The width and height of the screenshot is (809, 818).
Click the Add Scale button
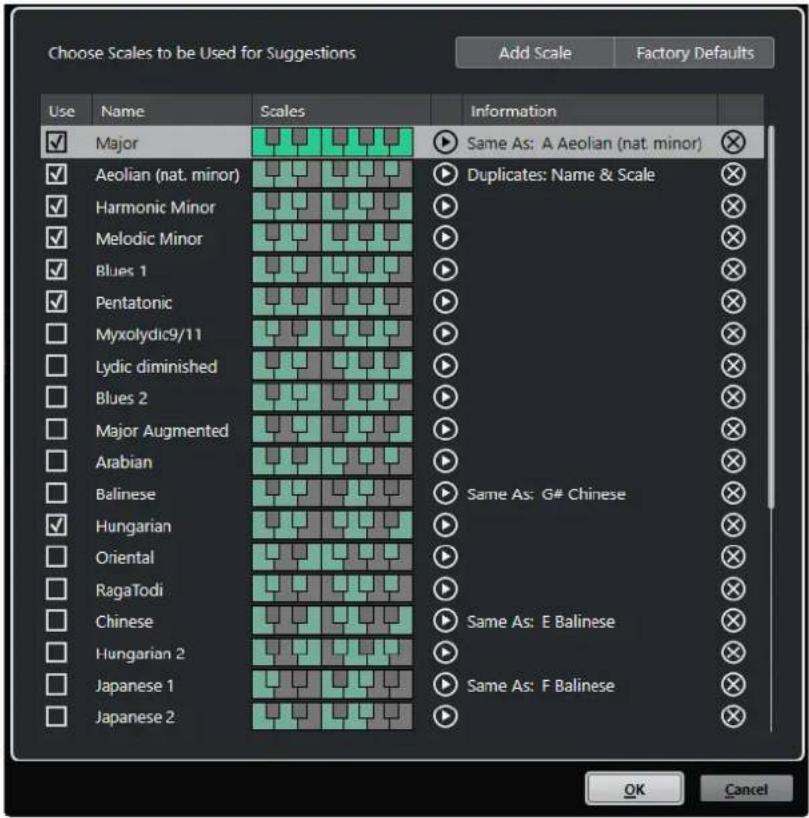coord(535,53)
